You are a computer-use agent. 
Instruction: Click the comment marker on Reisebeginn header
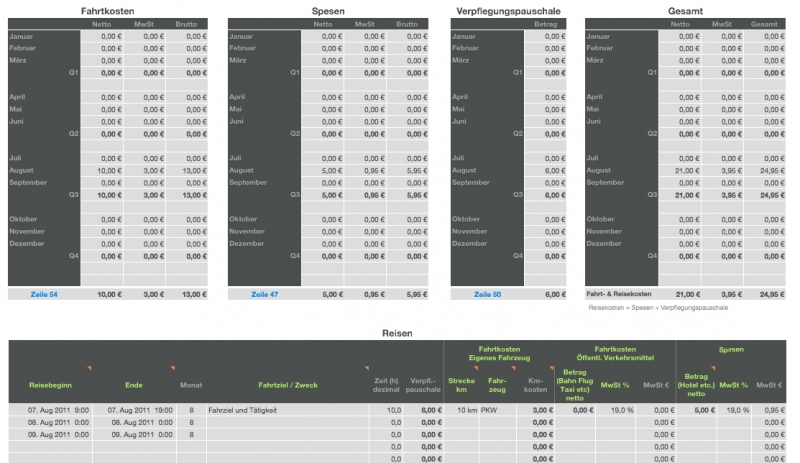[90, 369]
